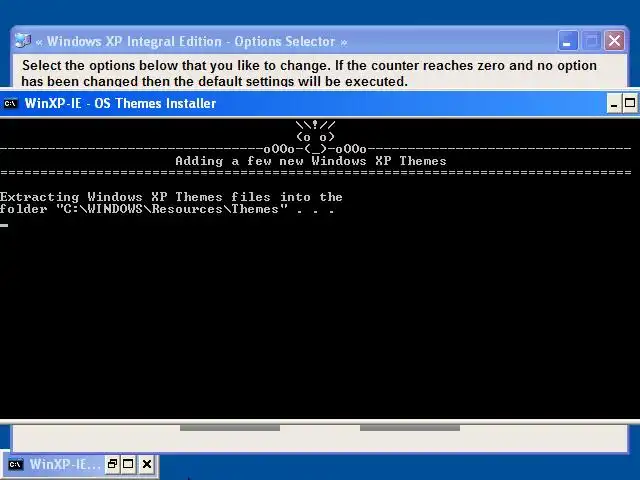This screenshot has height=480, width=640.
Task: Close the minimized WinXP-IE window
Action: (x=147, y=464)
